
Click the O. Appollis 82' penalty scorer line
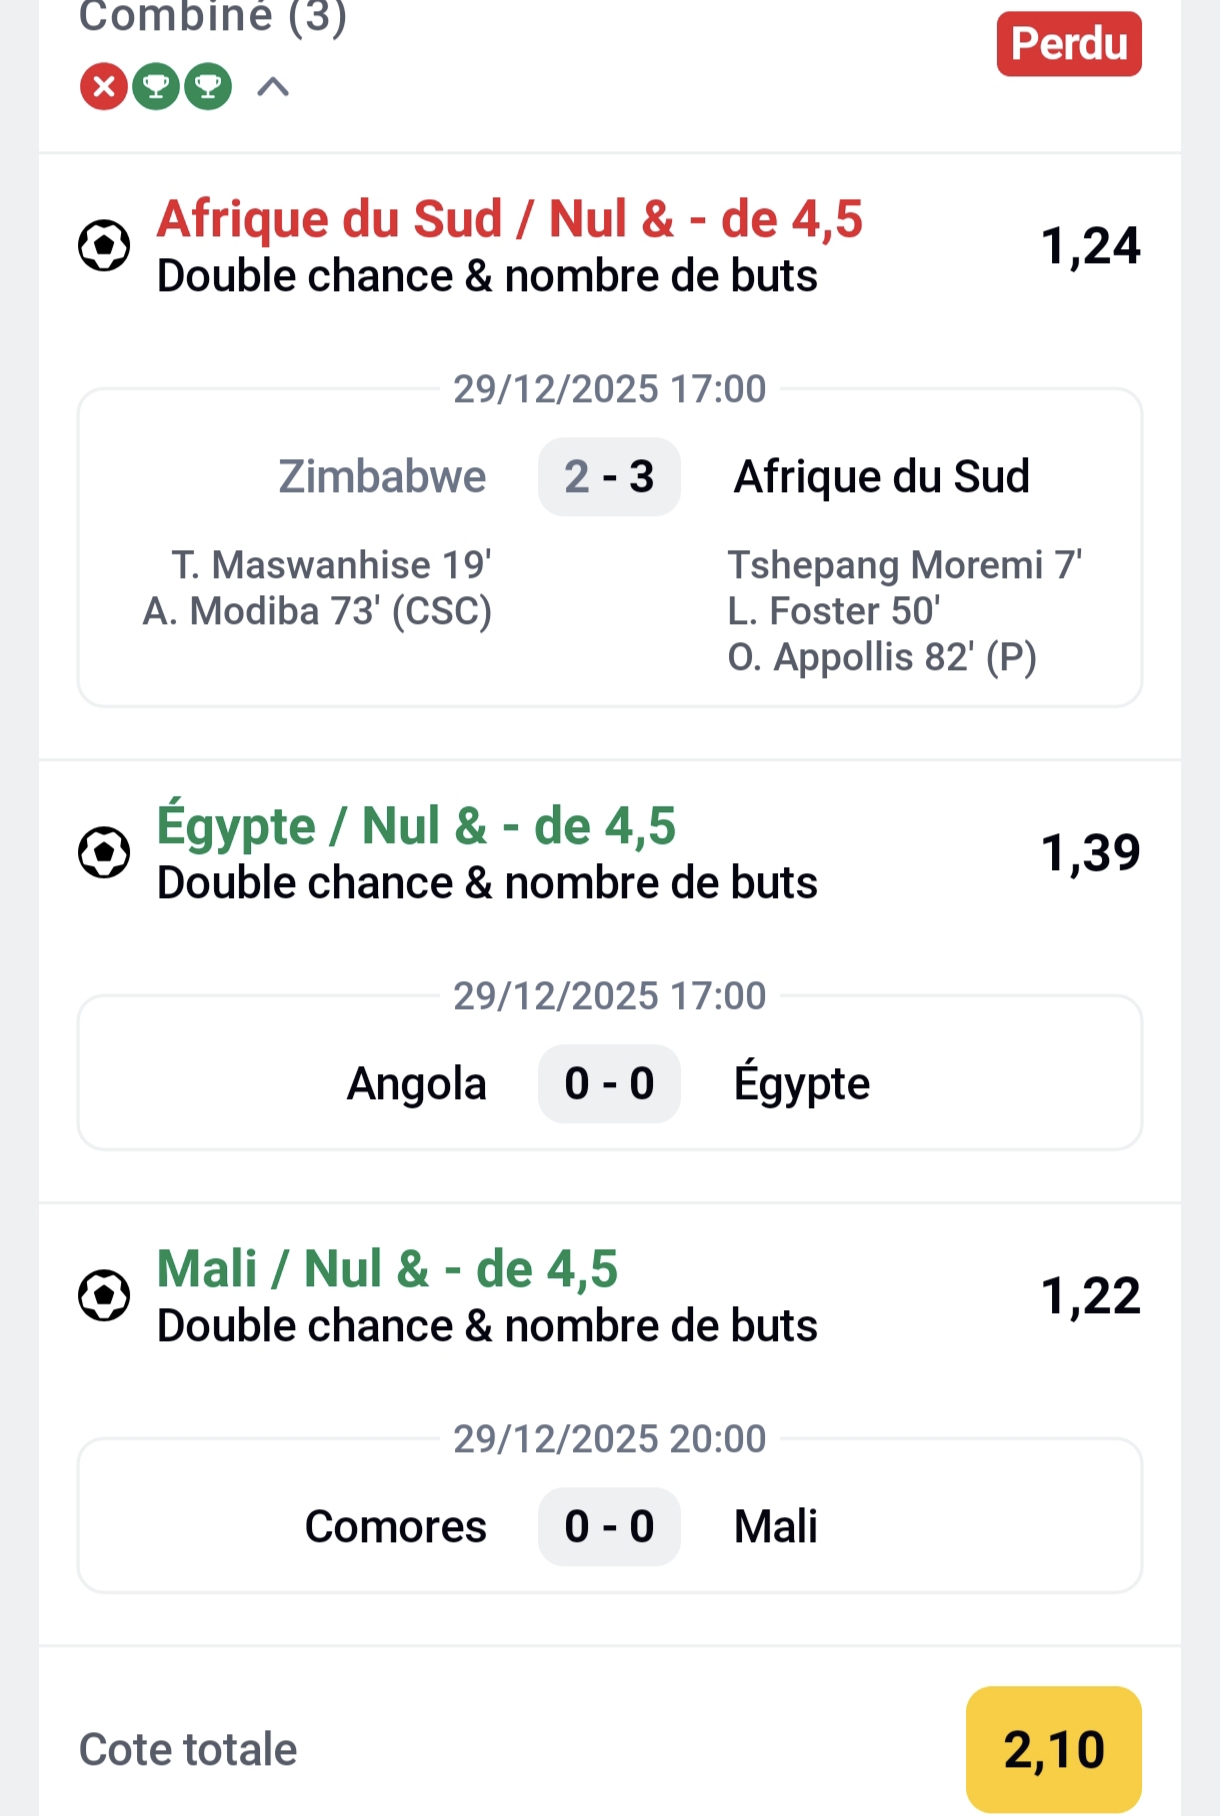pyautogui.click(x=881, y=658)
